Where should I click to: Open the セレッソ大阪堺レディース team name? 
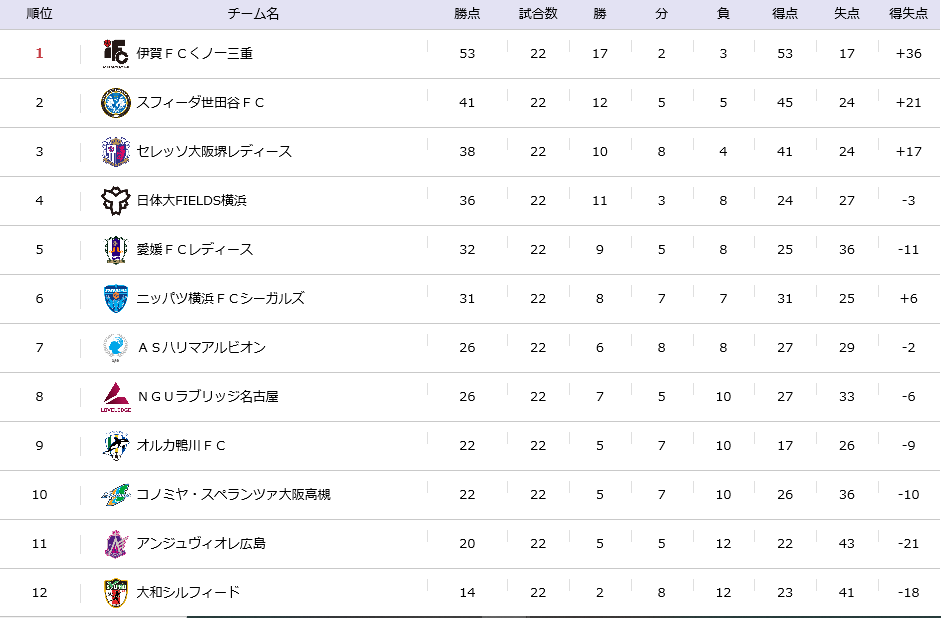[214, 152]
